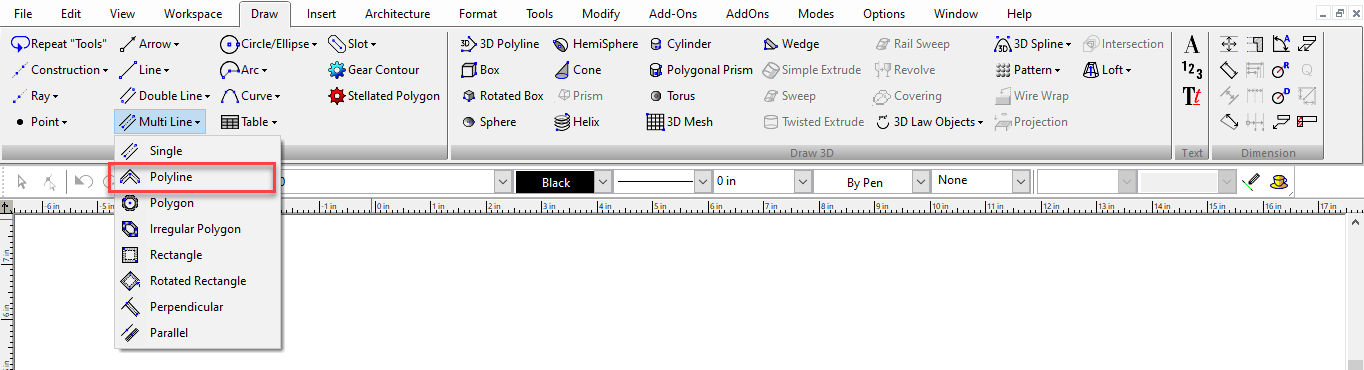Select the Wedge tool

(791, 44)
